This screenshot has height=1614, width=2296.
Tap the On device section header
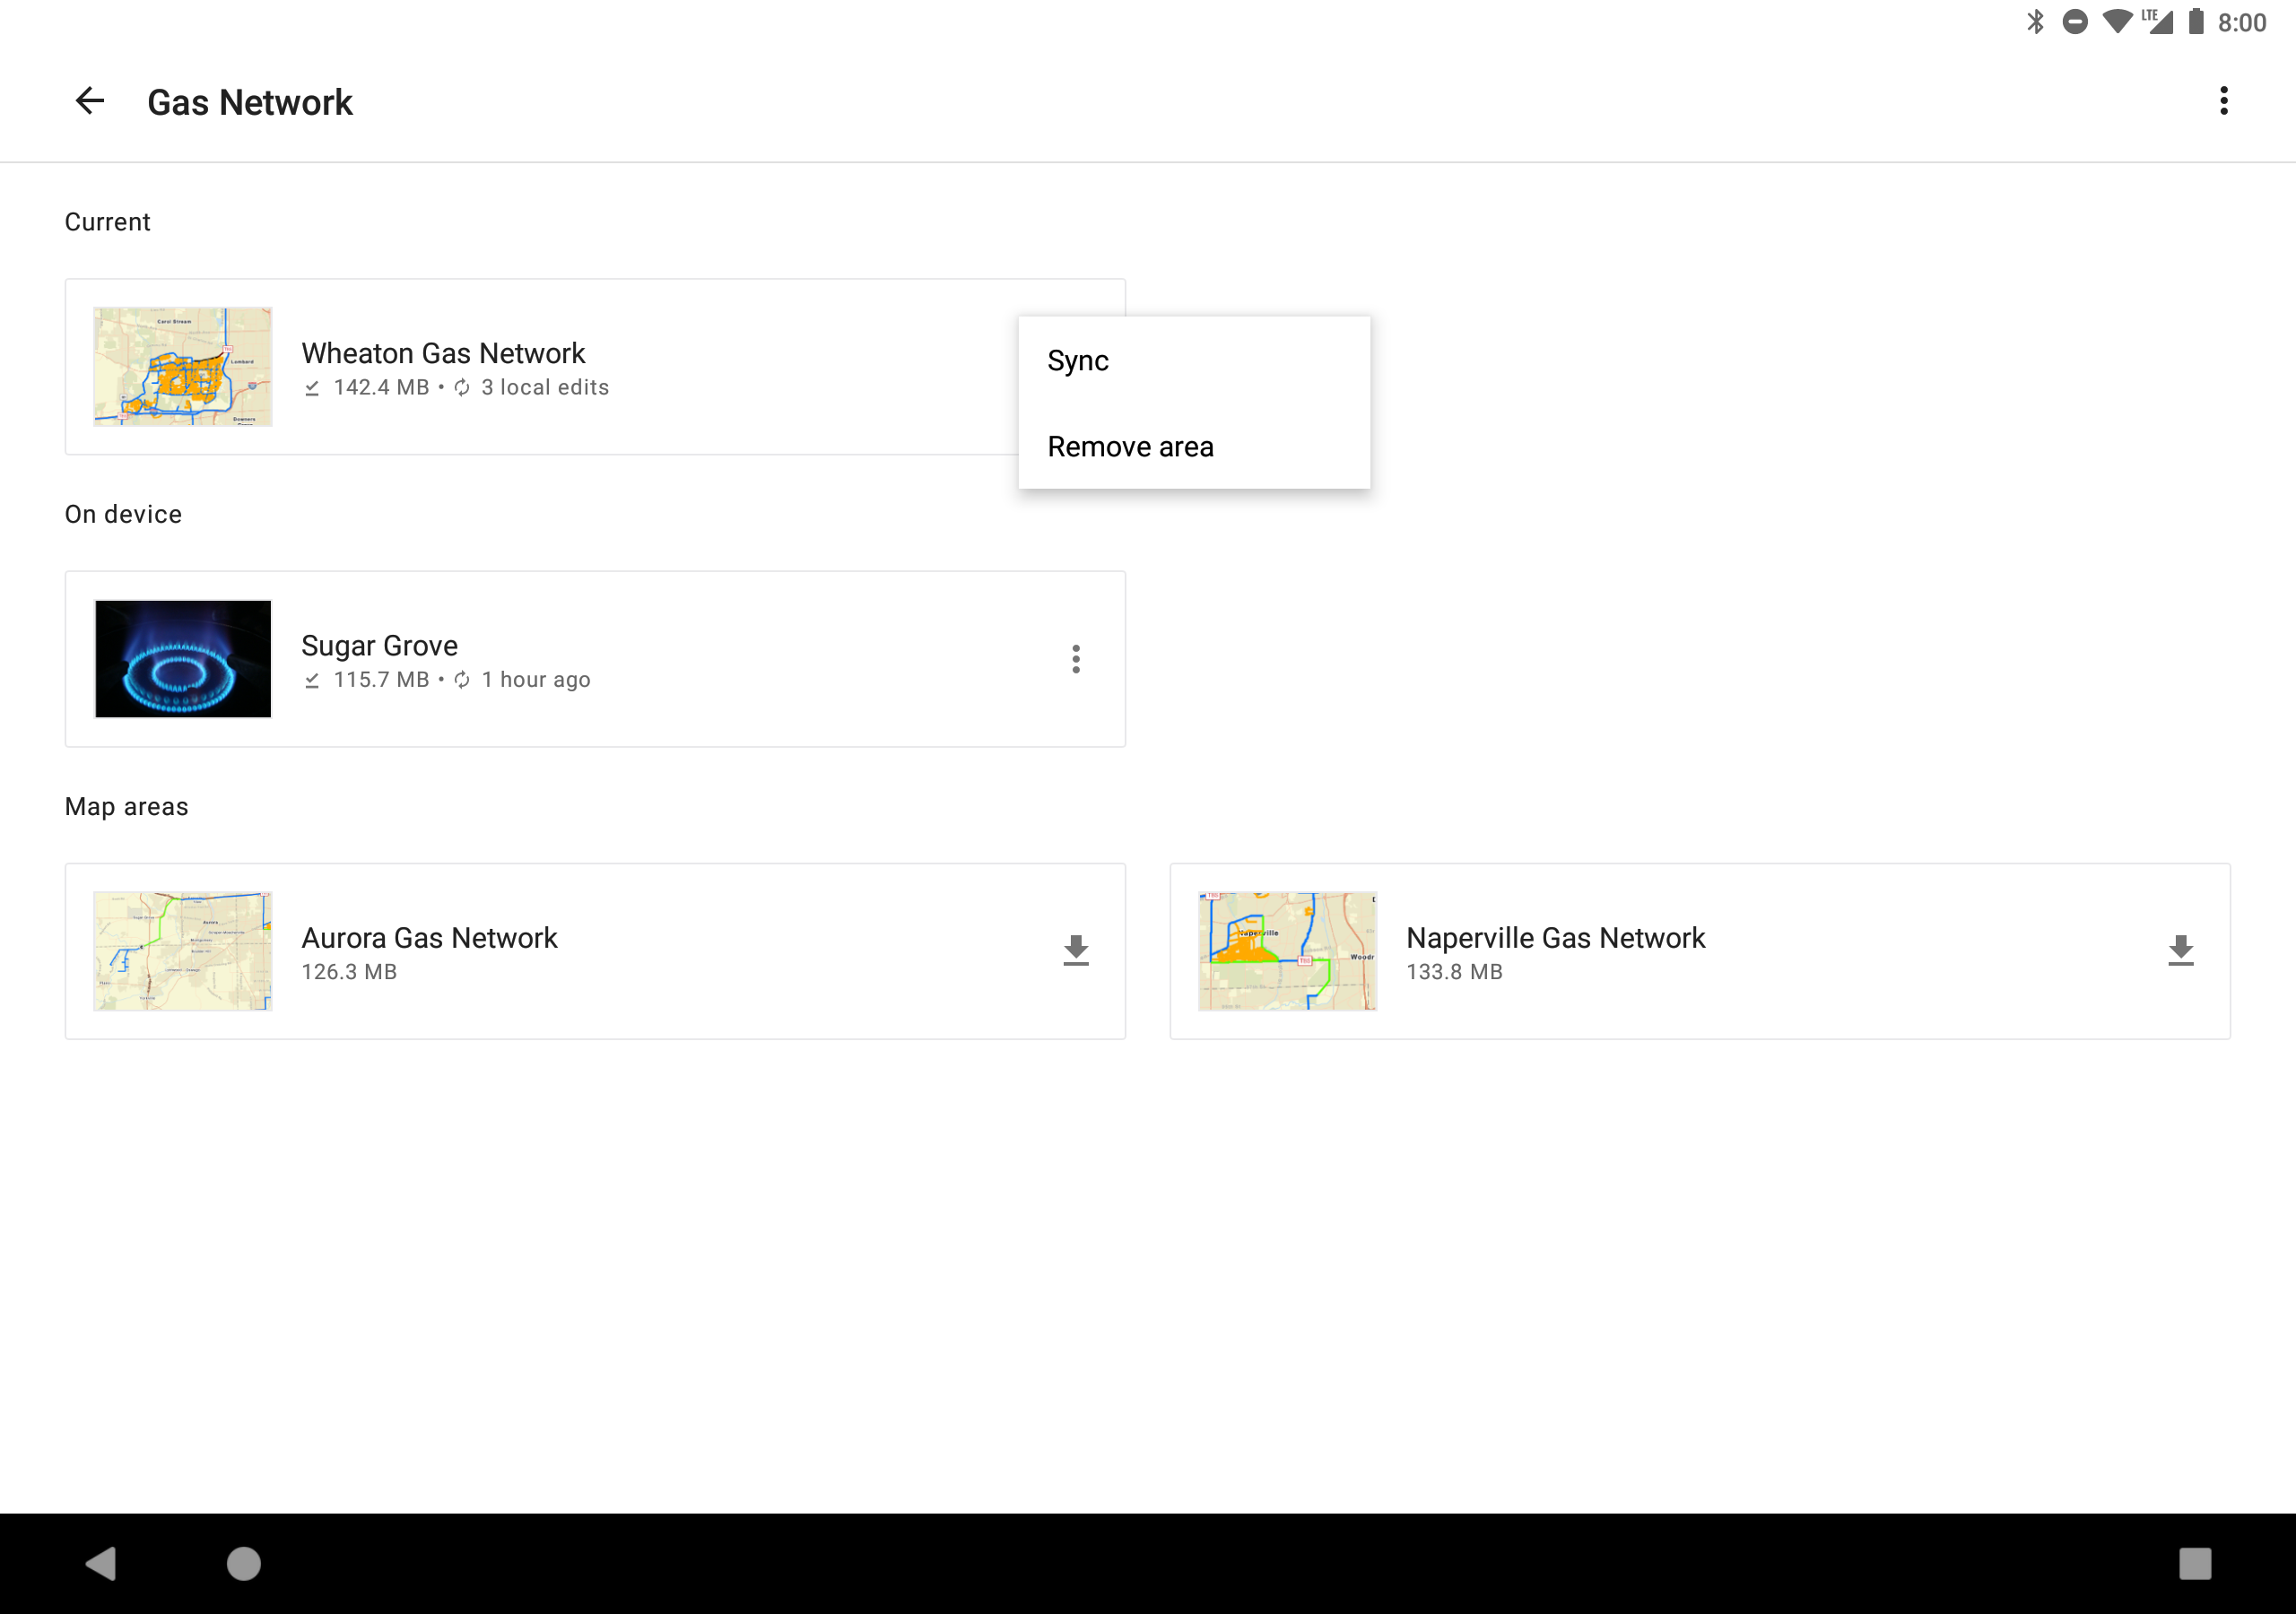tap(124, 514)
